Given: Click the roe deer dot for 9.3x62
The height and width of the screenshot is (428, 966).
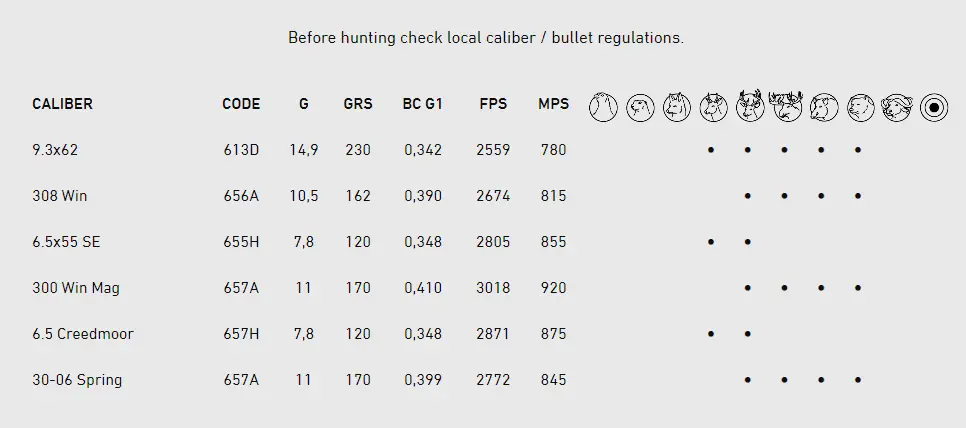Looking at the screenshot, I should click(711, 150).
